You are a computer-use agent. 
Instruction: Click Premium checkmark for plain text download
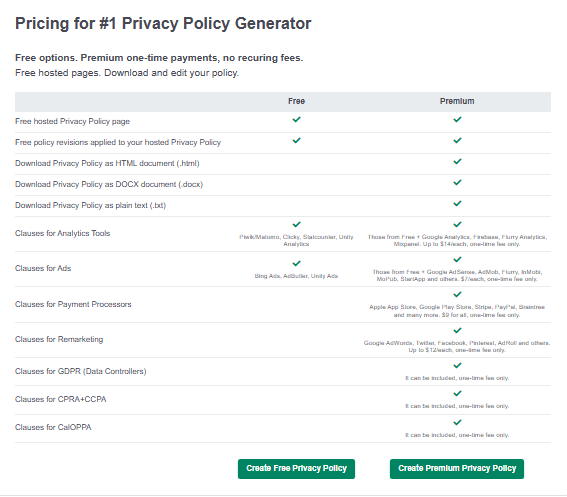pos(457,203)
